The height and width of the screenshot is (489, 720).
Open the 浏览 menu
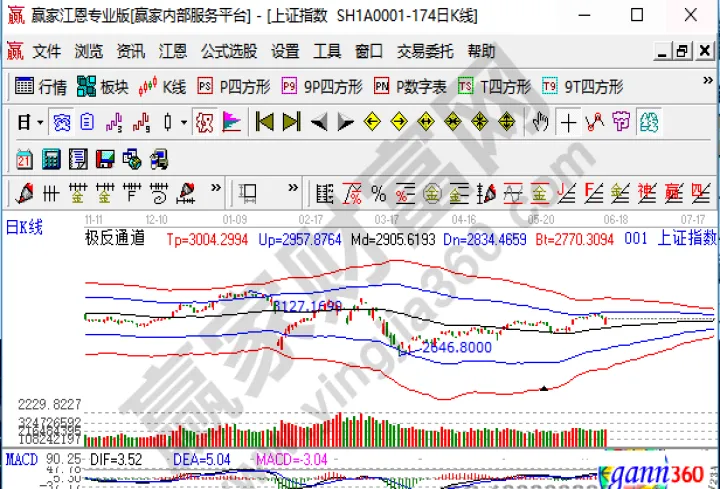pos(89,51)
